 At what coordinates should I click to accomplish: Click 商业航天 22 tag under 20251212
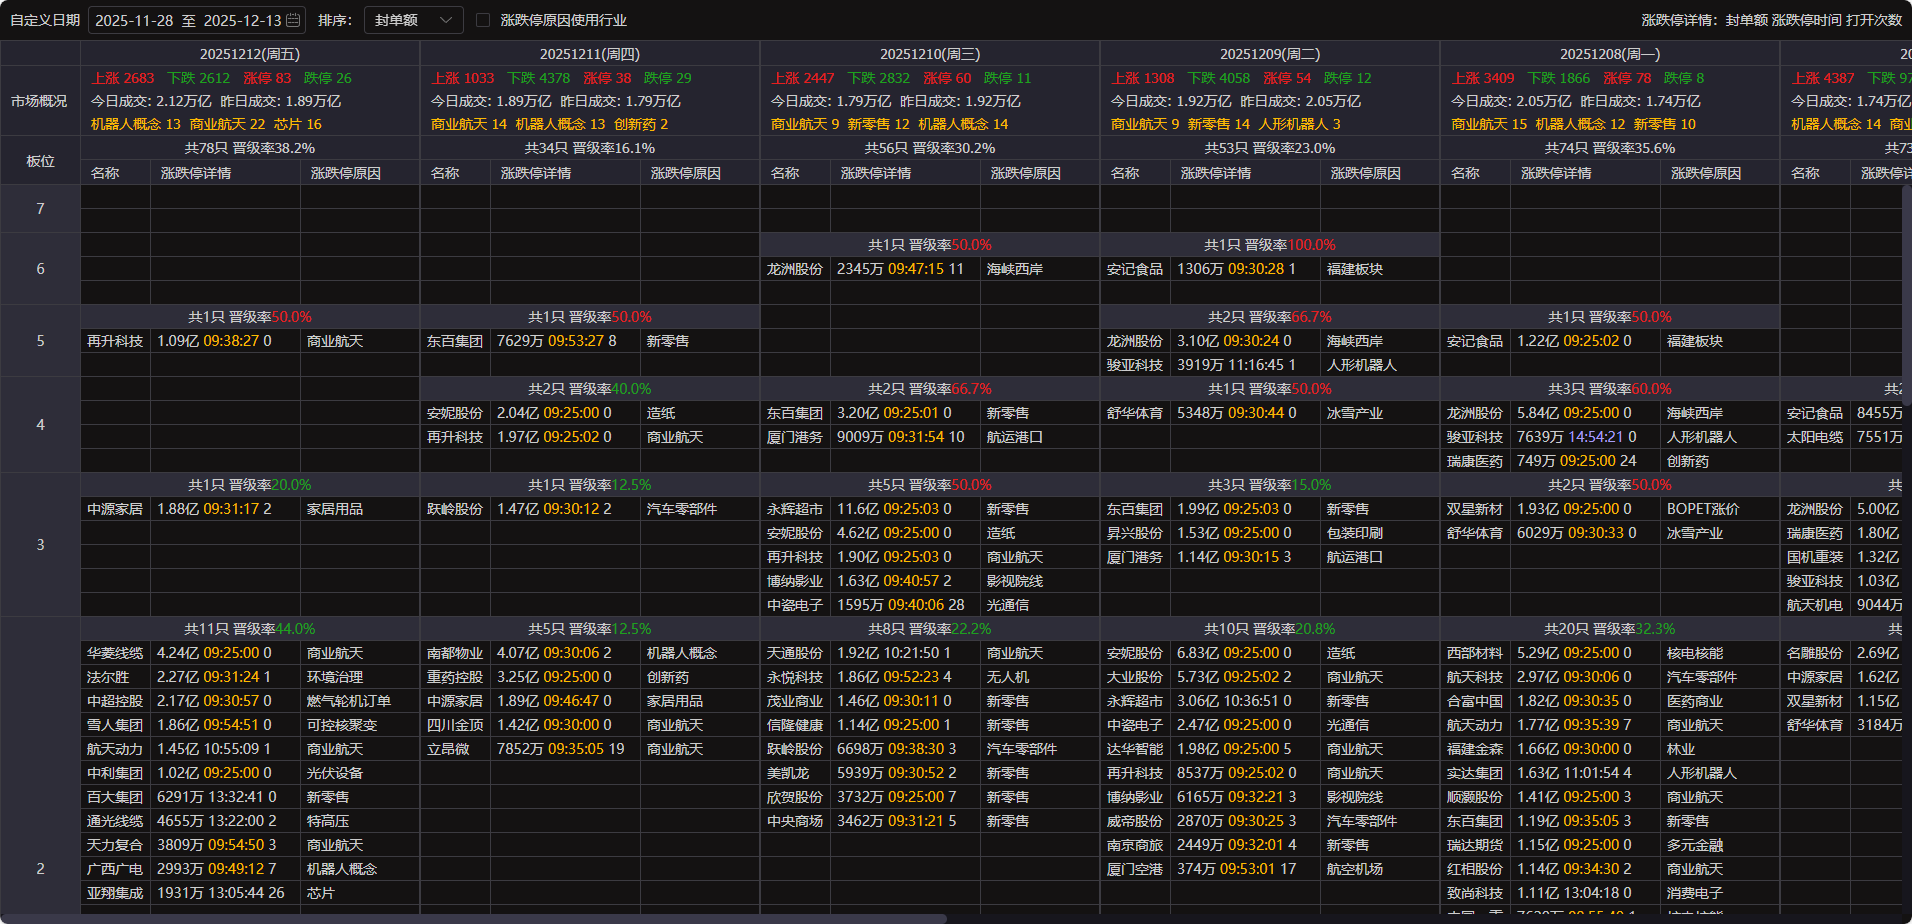coord(227,124)
